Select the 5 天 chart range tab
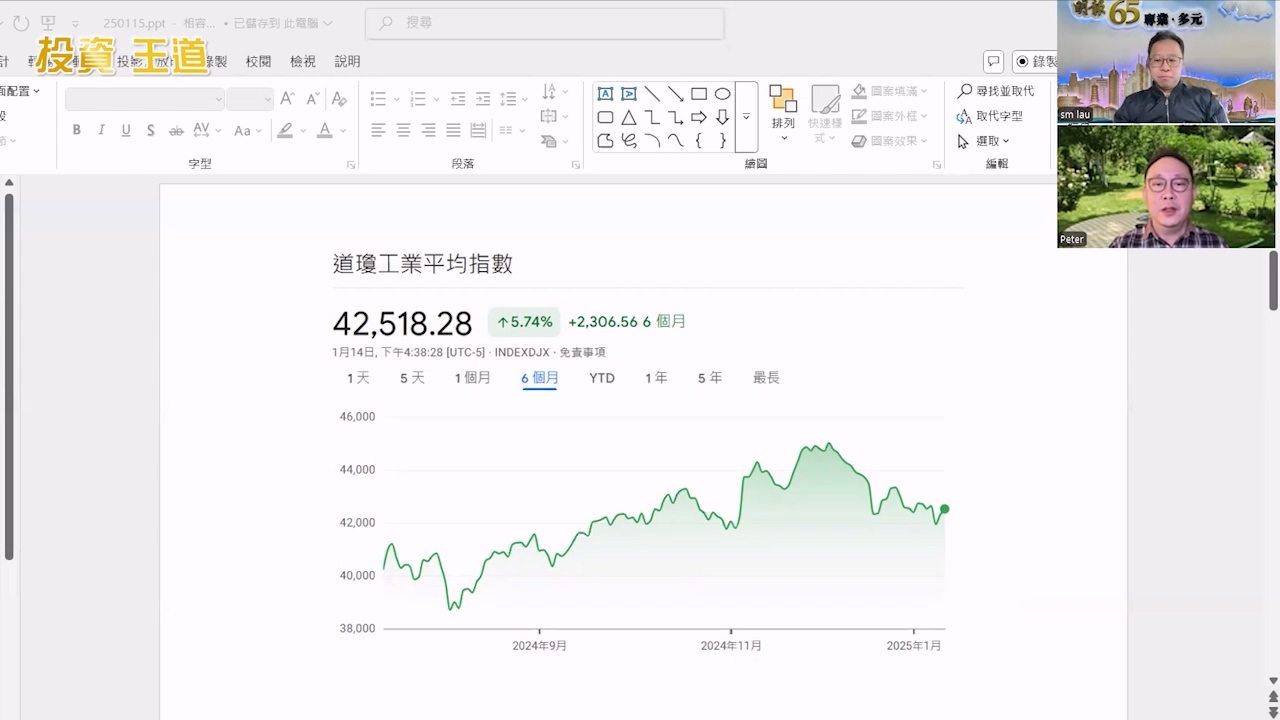This screenshot has width=1280, height=720. pos(412,378)
